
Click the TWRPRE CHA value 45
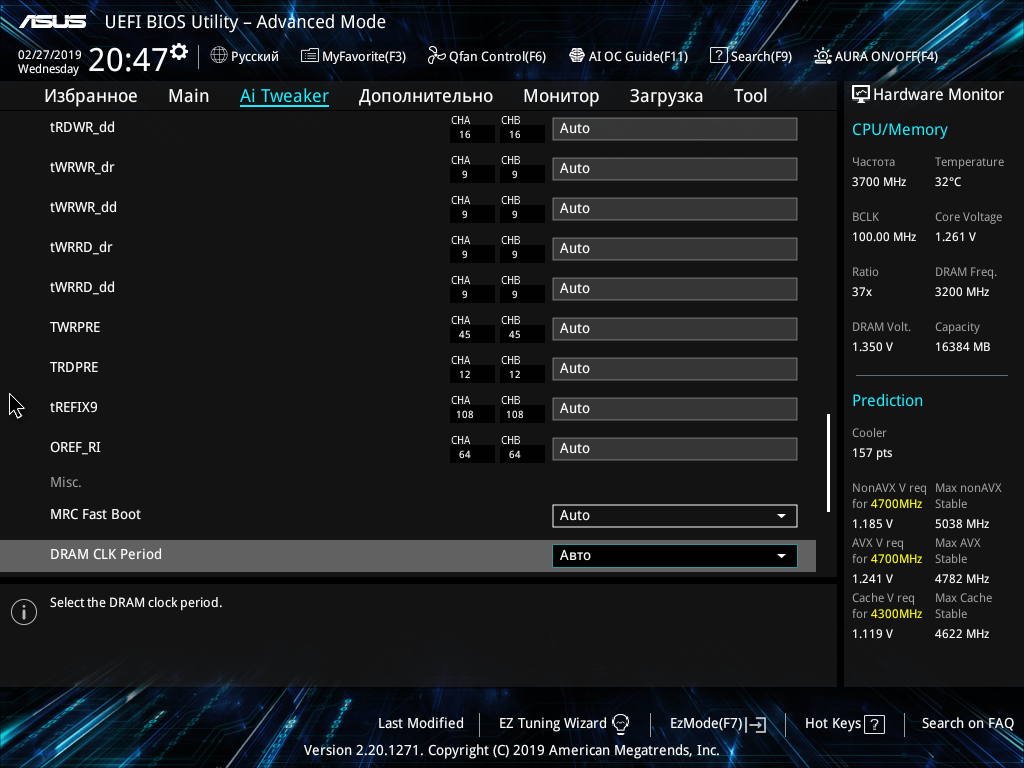point(464,334)
